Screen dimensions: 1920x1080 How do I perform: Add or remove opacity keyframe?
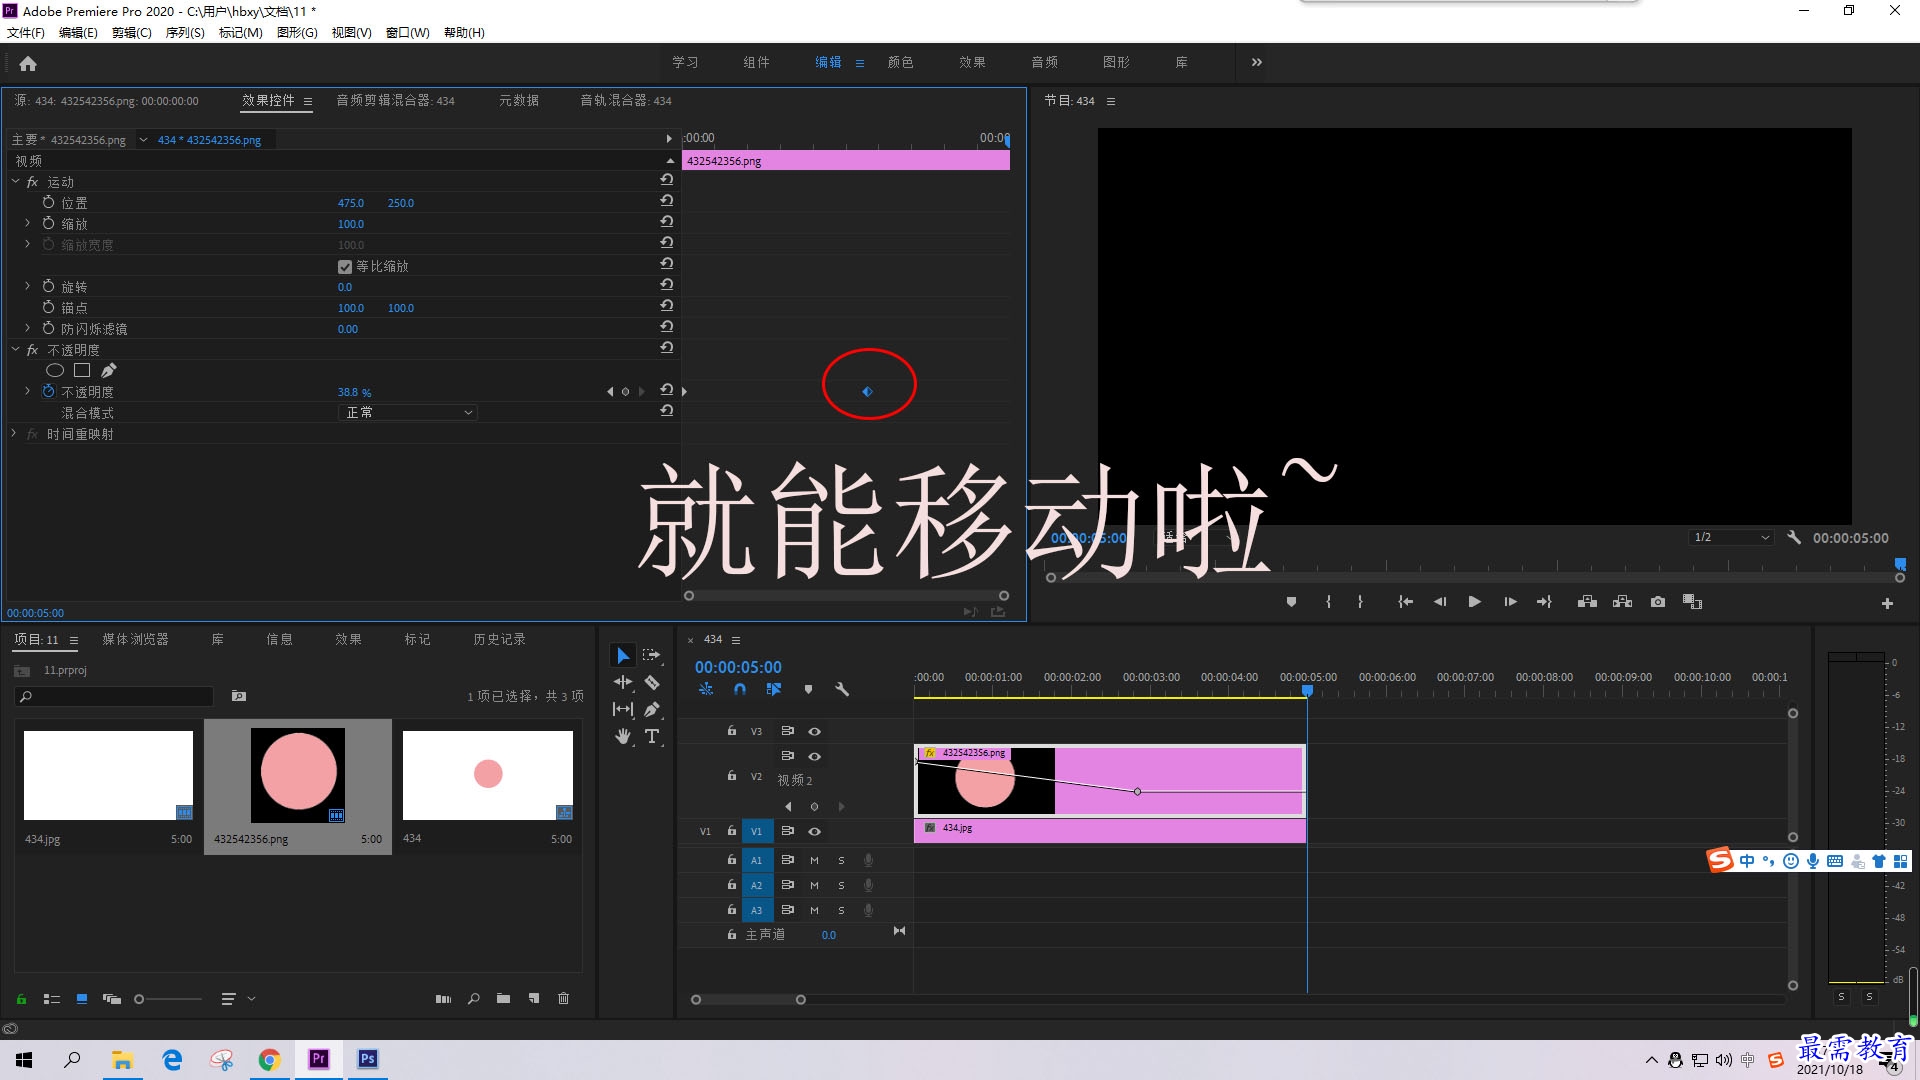coord(626,392)
